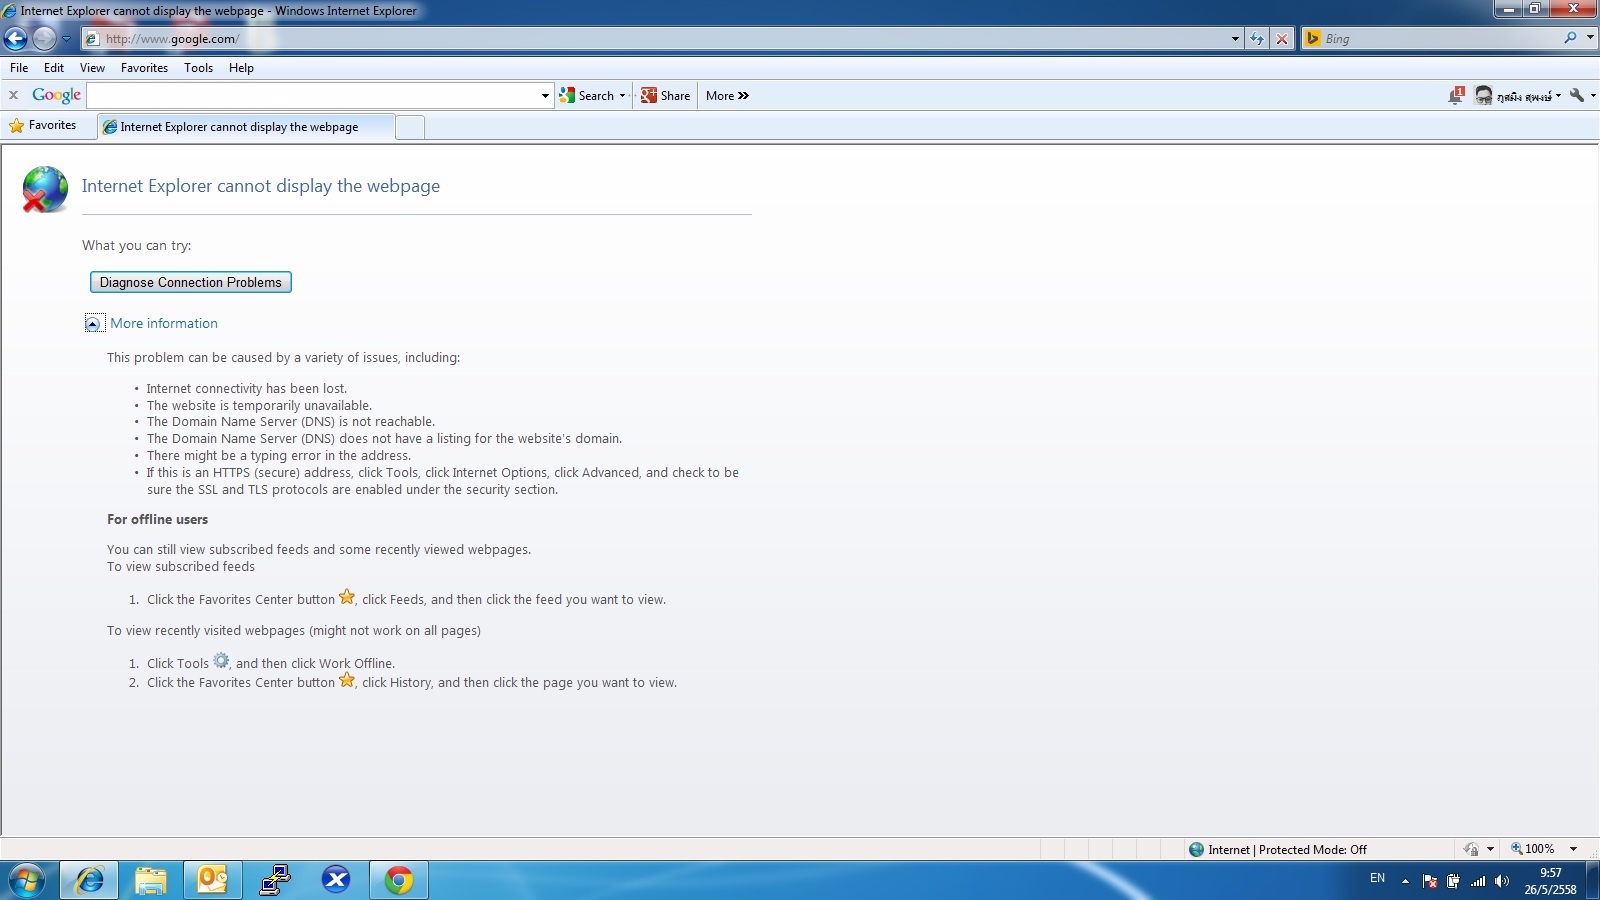Go back with the Back arrow button
This screenshot has width=1600, height=900.
(x=16, y=39)
